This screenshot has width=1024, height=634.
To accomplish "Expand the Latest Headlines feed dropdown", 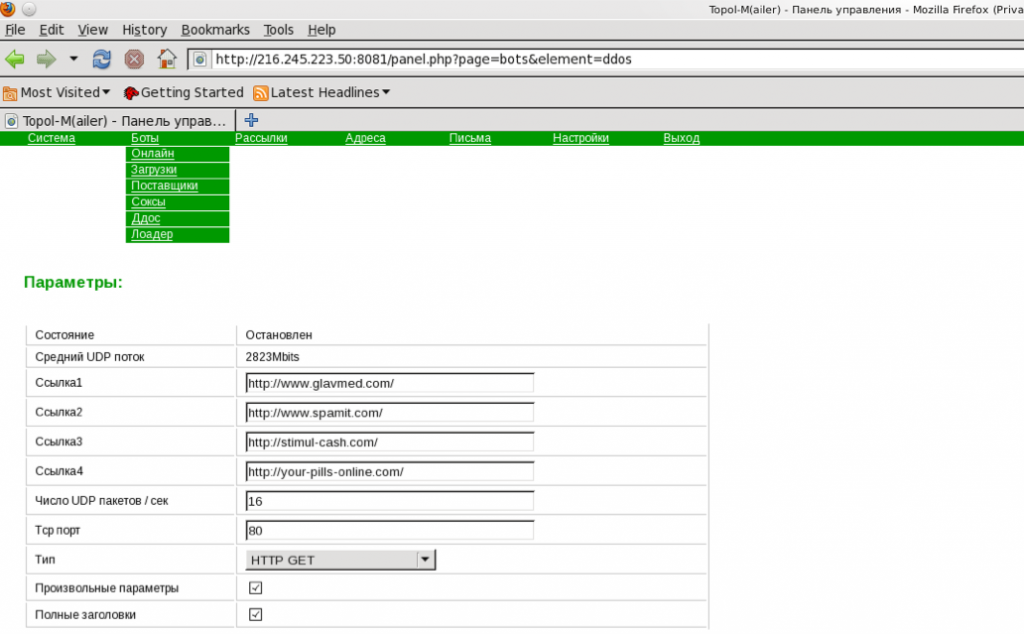I will coord(321,92).
